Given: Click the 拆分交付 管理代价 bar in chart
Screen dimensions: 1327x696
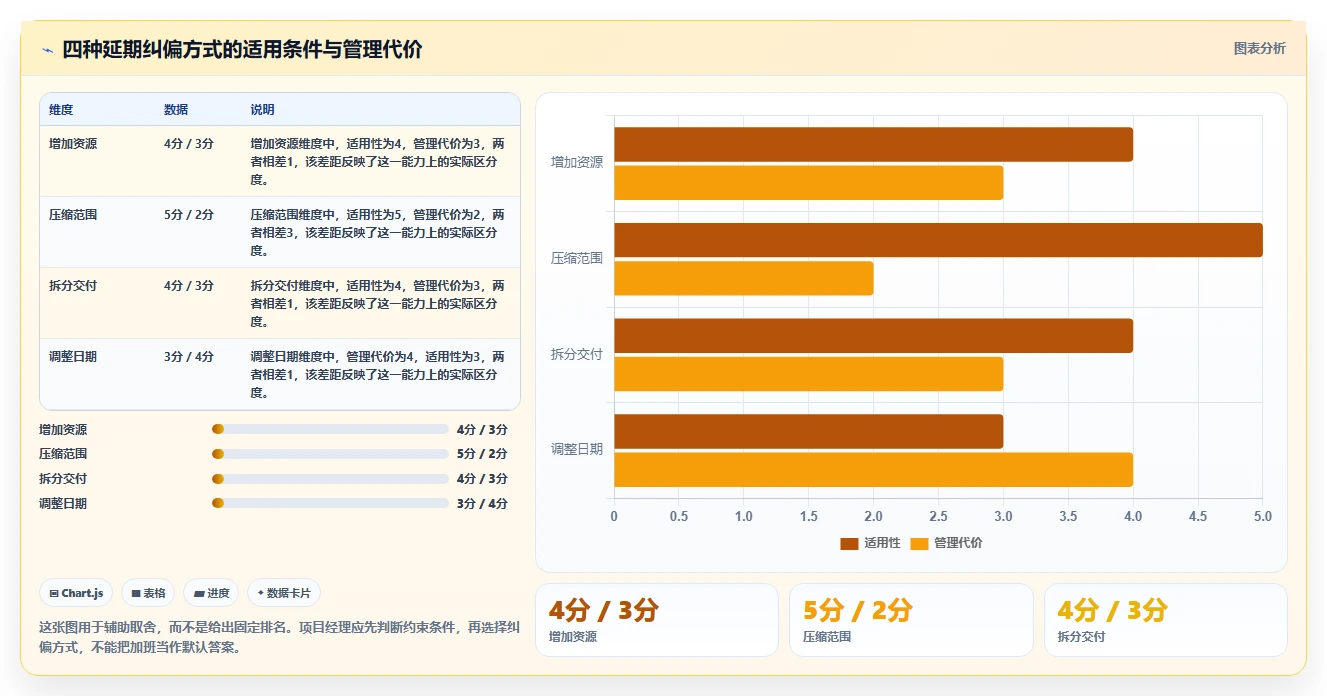Looking at the screenshot, I should coord(808,374).
